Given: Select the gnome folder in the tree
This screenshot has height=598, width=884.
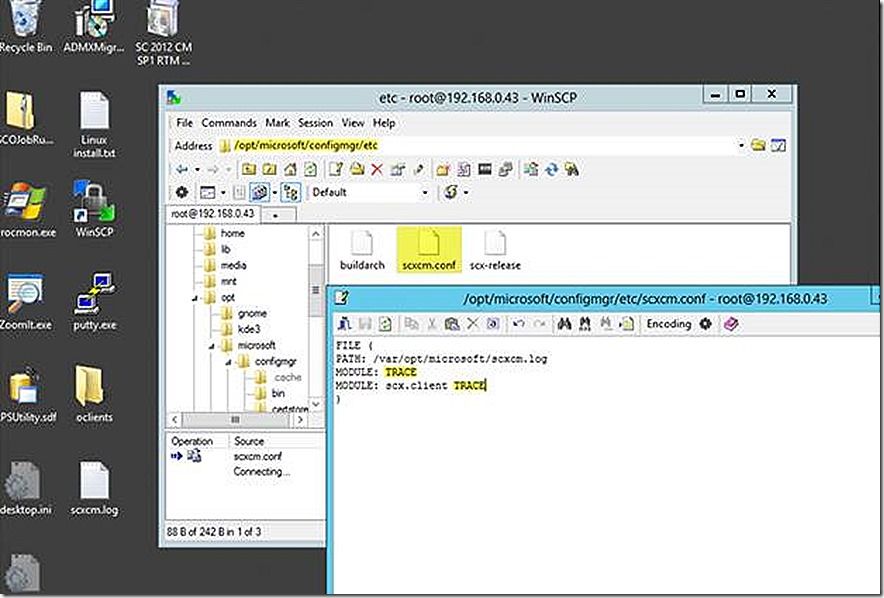Looking at the screenshot, I should 252,313.
